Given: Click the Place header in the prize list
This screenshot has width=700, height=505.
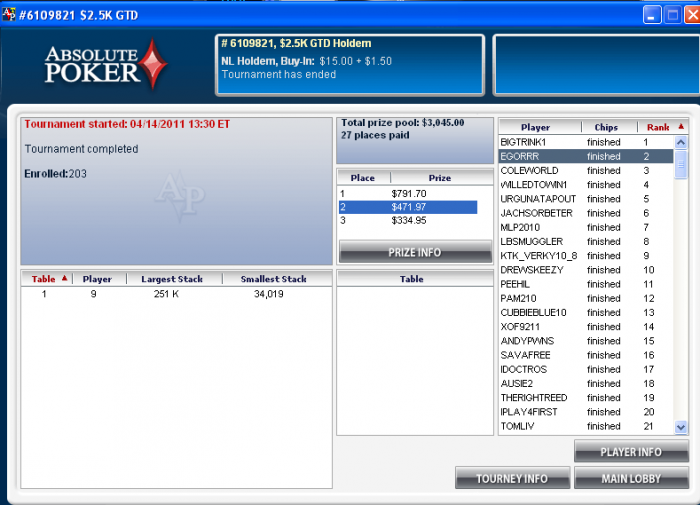Looking at the screenshot, I should [363, 178].
